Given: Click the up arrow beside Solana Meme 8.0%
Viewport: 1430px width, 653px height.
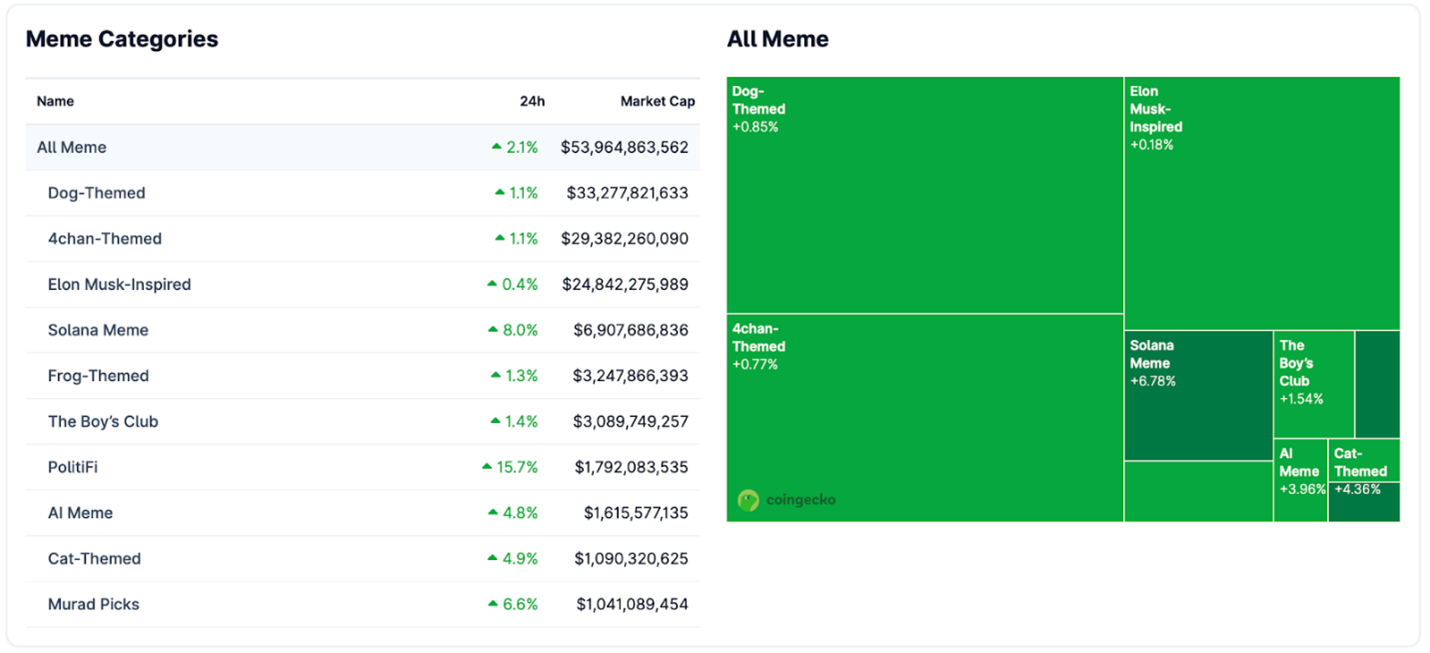Looking at the screenshot, I should pos(493,330).
